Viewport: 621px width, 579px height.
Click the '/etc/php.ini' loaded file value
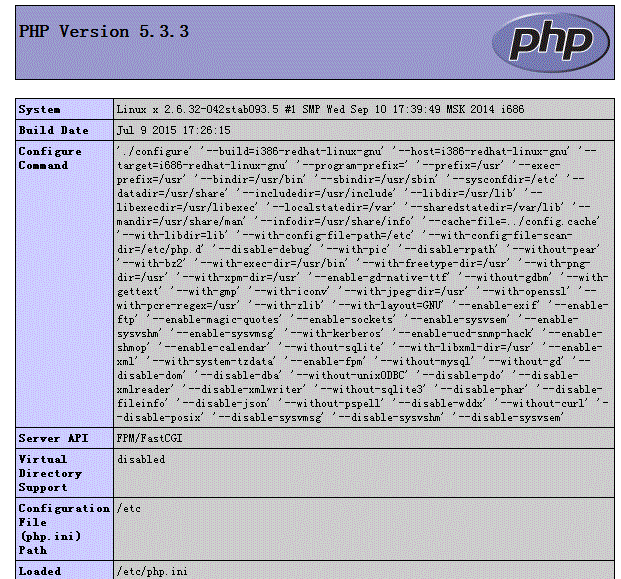[x=152, y=571]
